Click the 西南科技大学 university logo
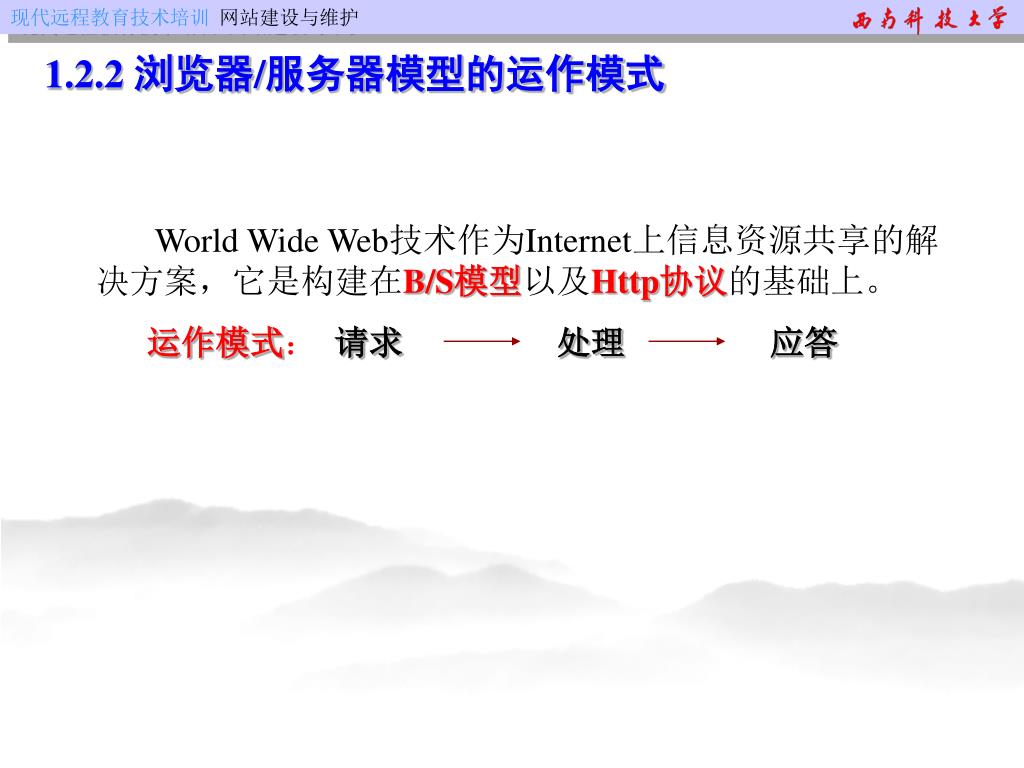1024x768 pixels. [x=929, y=19]
